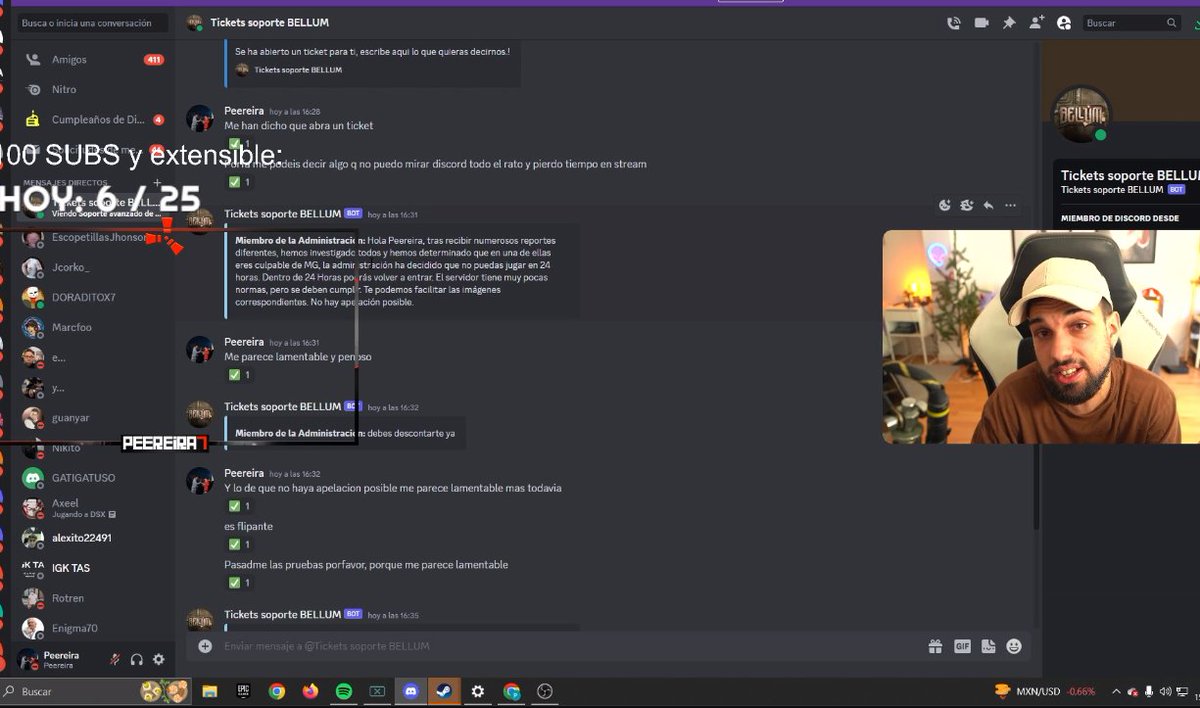Open the emoji picker
The image size is (1200, 708).
pos(1014,646)
